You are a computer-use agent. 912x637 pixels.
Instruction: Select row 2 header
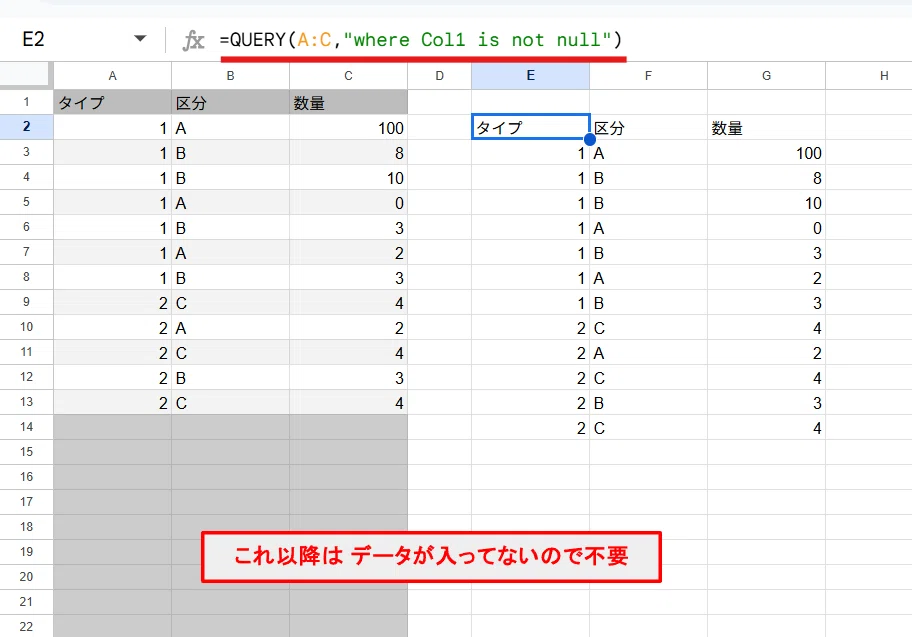[x=26, y=127]
